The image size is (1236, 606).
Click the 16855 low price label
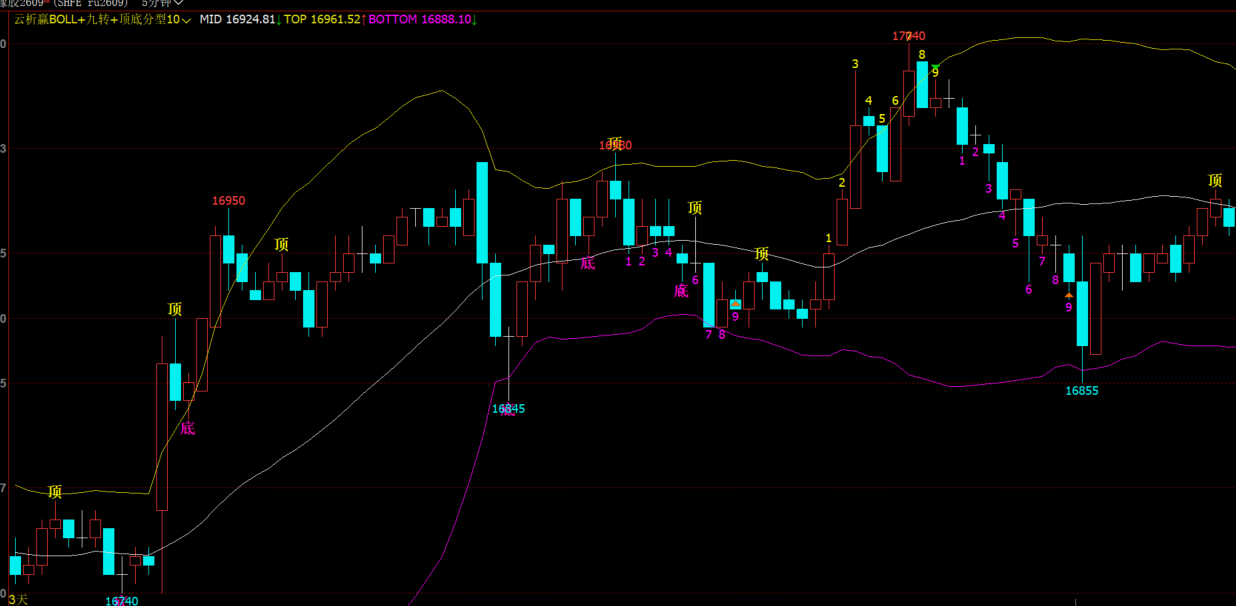pyautogui.click(x=1081, y=391)
